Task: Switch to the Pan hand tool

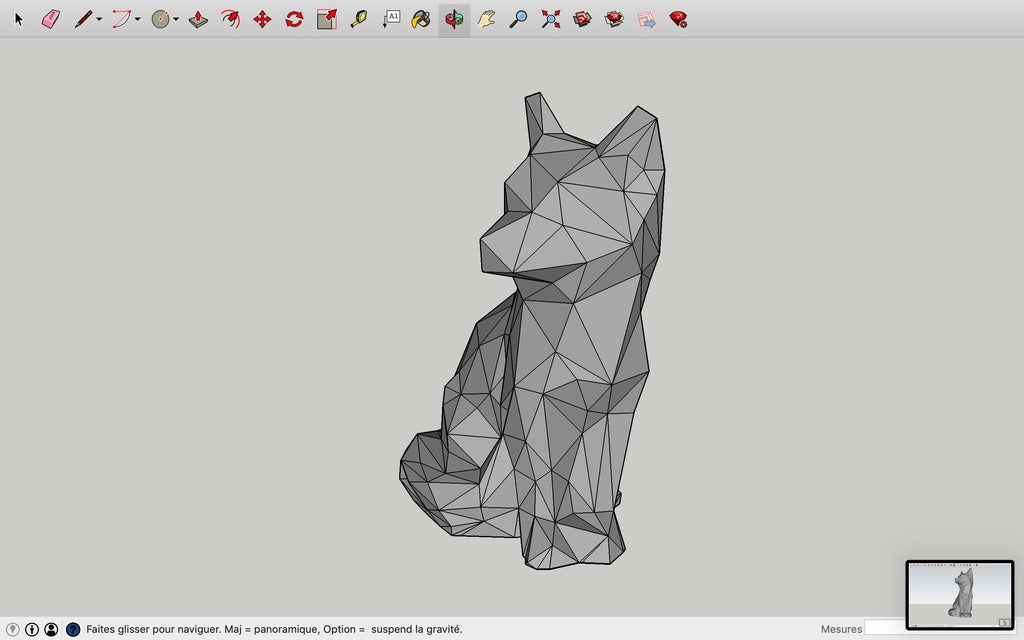Action: click(486, 18)
